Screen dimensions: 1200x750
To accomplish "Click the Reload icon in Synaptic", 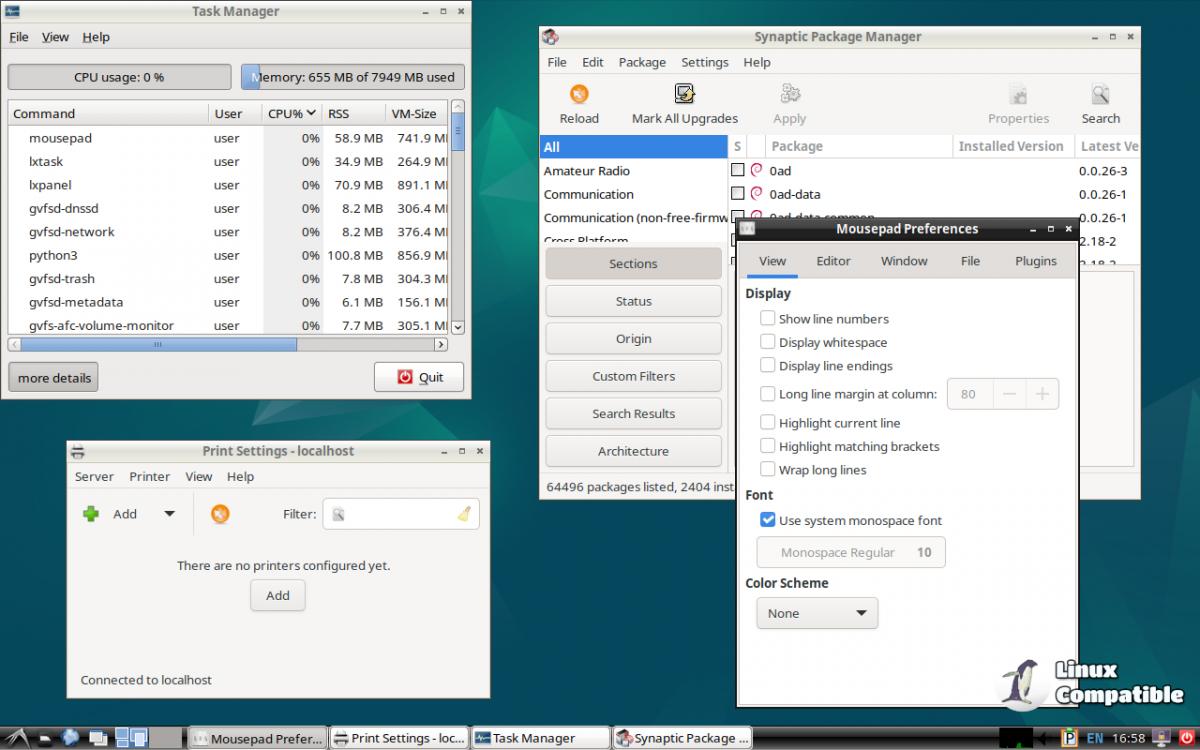I will [579, 95].
